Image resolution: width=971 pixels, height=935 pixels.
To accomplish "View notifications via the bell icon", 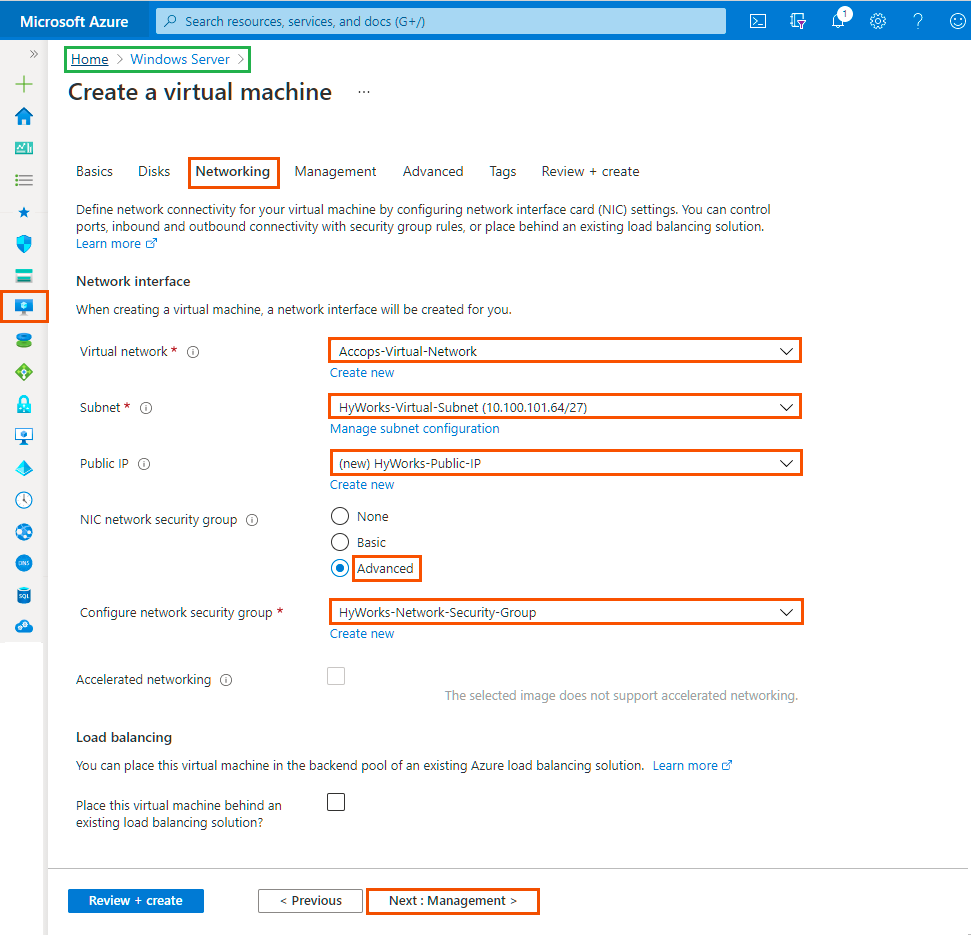I will 838,20.
